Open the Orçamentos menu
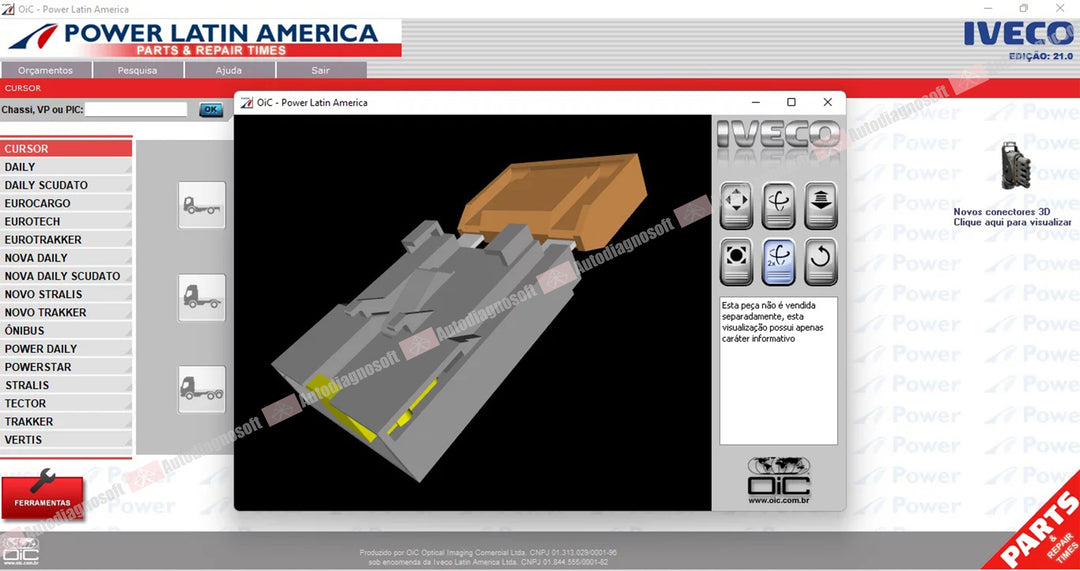Image resolution: width=1080 pixels, height=571 pixels. point(46,70)
